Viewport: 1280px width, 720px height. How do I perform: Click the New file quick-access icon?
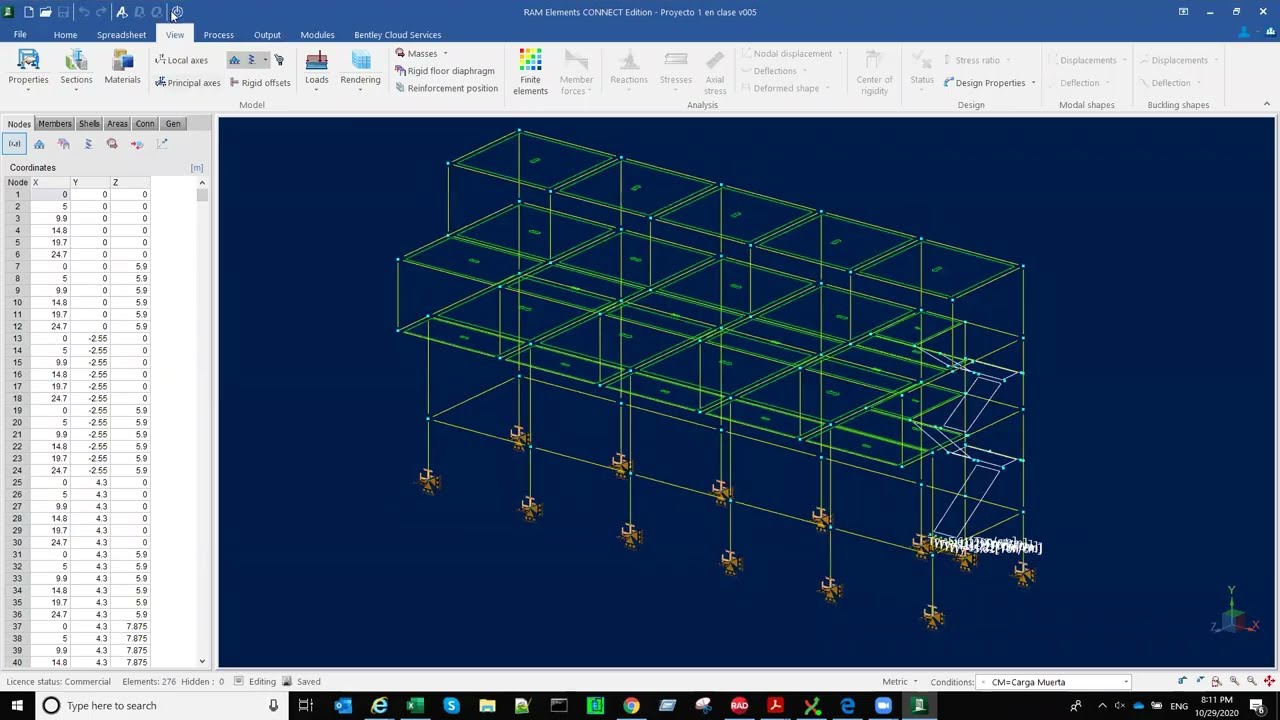pyautogui.click(x=28, y=12)
